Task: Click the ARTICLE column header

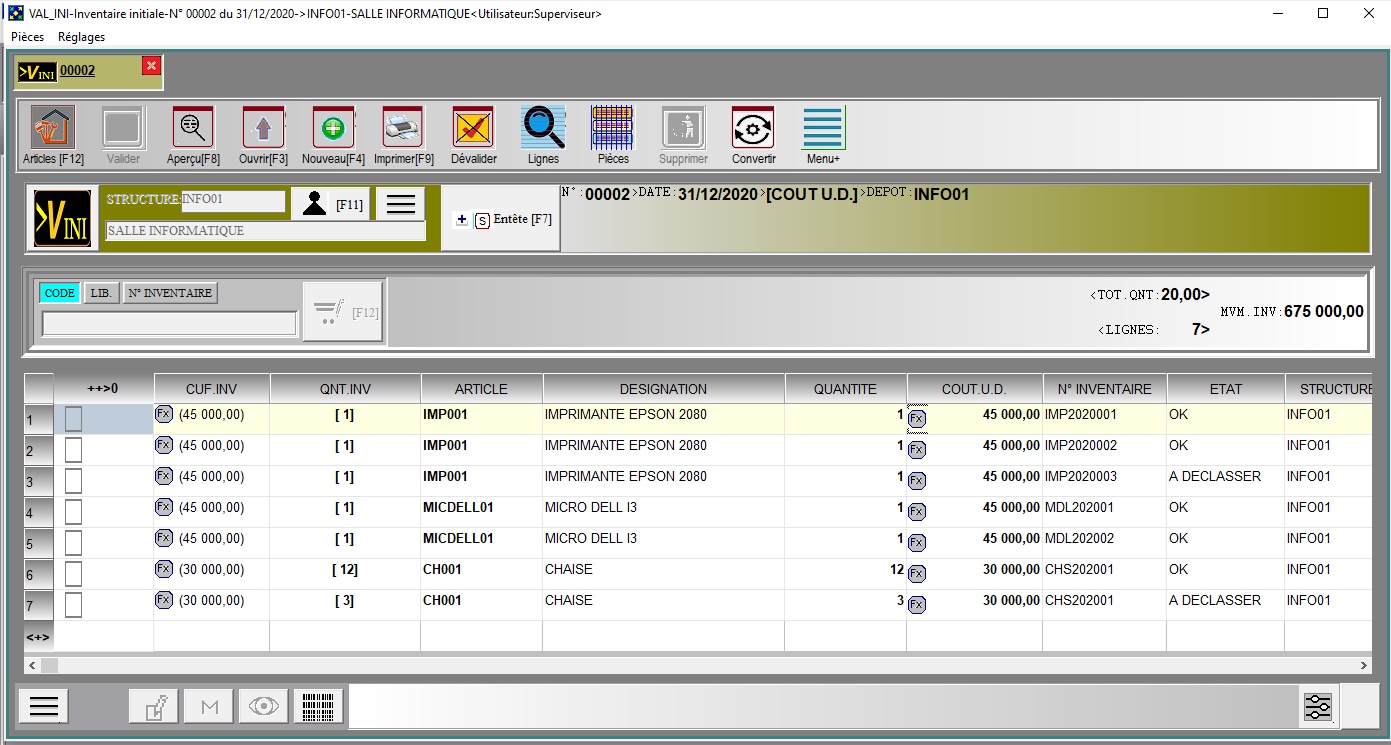Action: point(481,389)
